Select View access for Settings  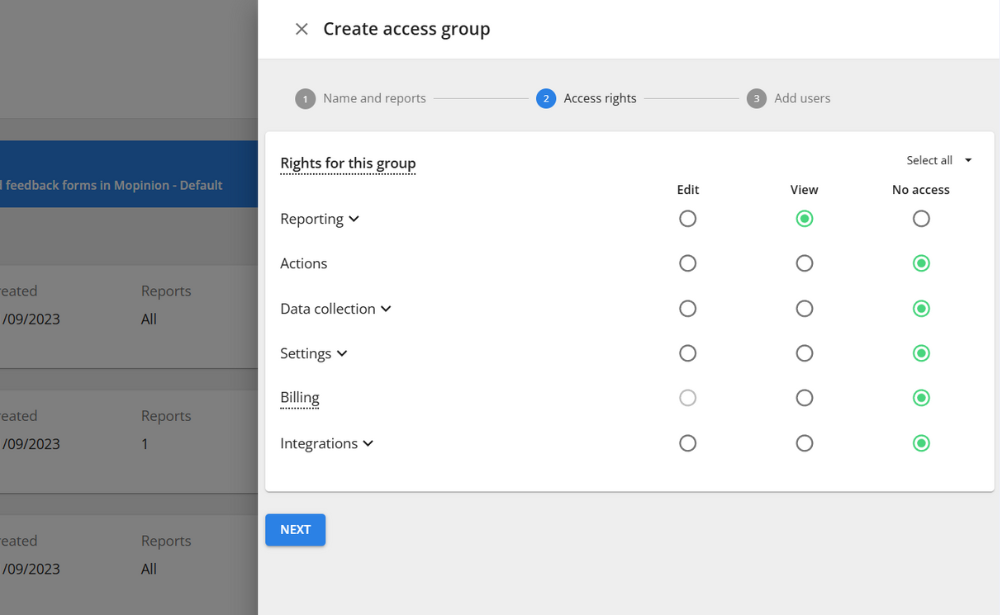[804, 353]
